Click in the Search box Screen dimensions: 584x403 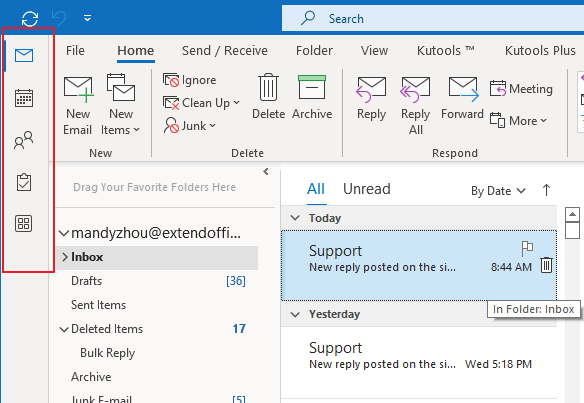click(x=433, y=18)
